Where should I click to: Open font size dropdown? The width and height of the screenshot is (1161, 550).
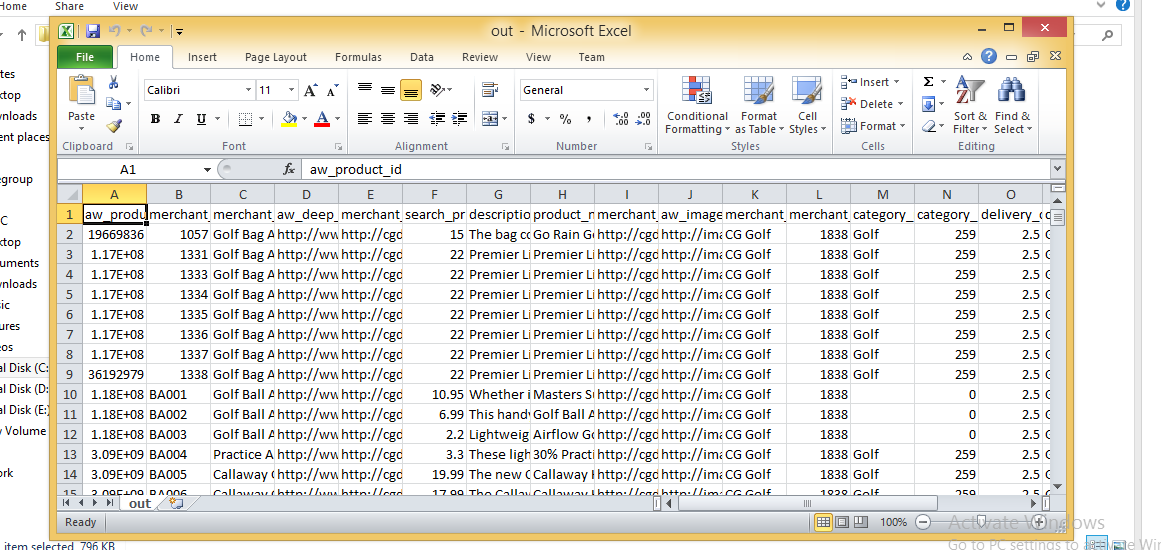[291, 90]
